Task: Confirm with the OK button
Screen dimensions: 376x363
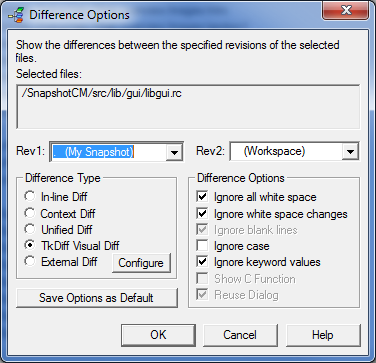Action: click(x=158, y=335)
